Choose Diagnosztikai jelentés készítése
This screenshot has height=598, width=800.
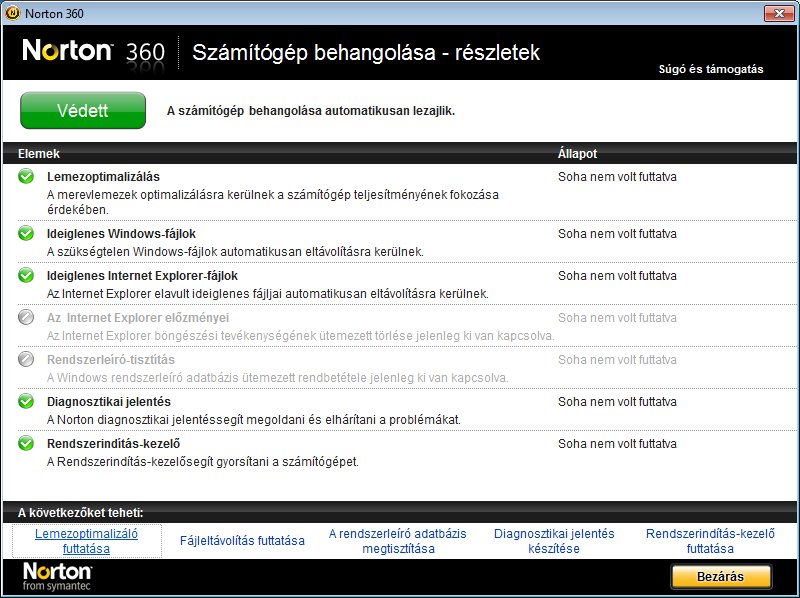click(554, 541)
